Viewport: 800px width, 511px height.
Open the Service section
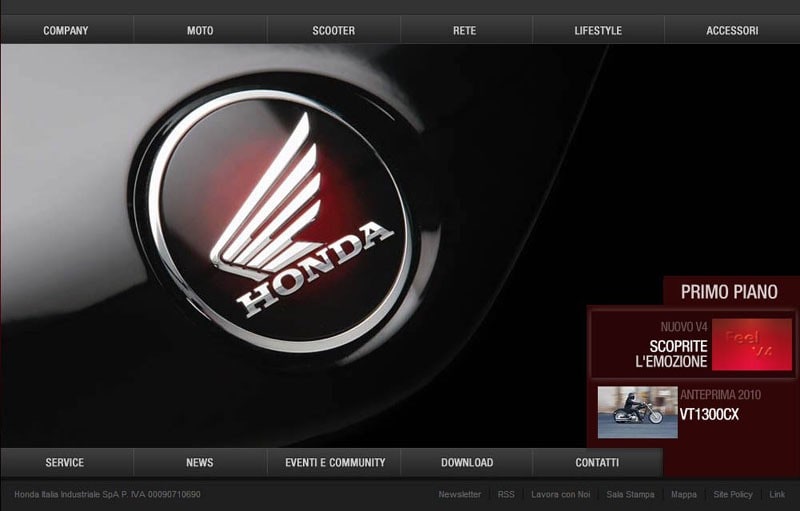point(65,463)
